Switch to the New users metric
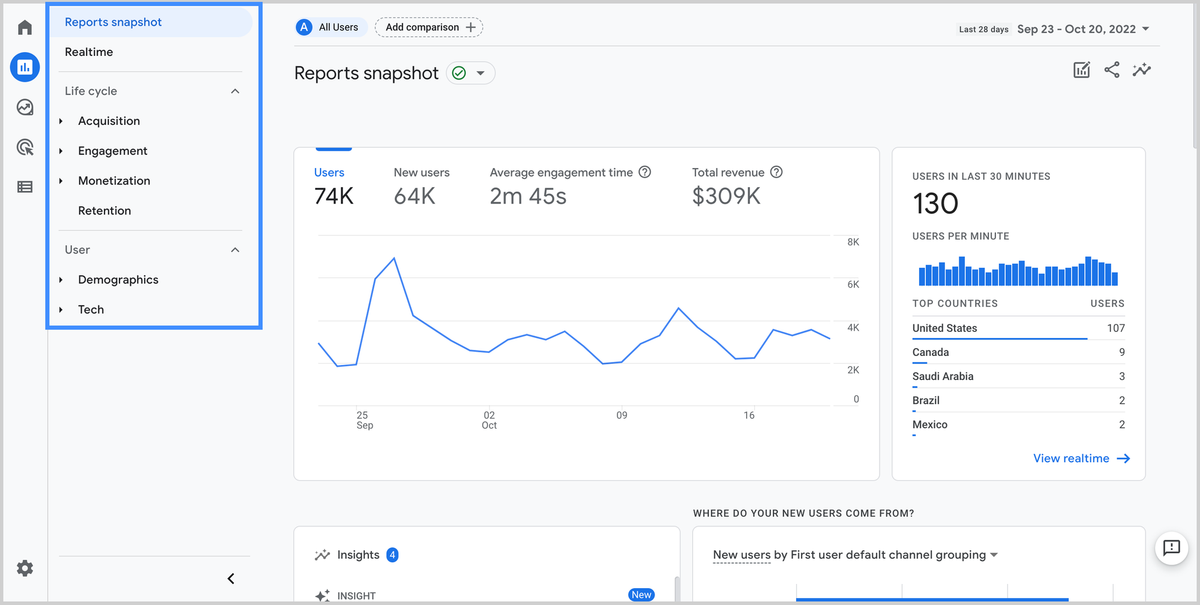Screen dimensions: 1200x605 point(421,172)
